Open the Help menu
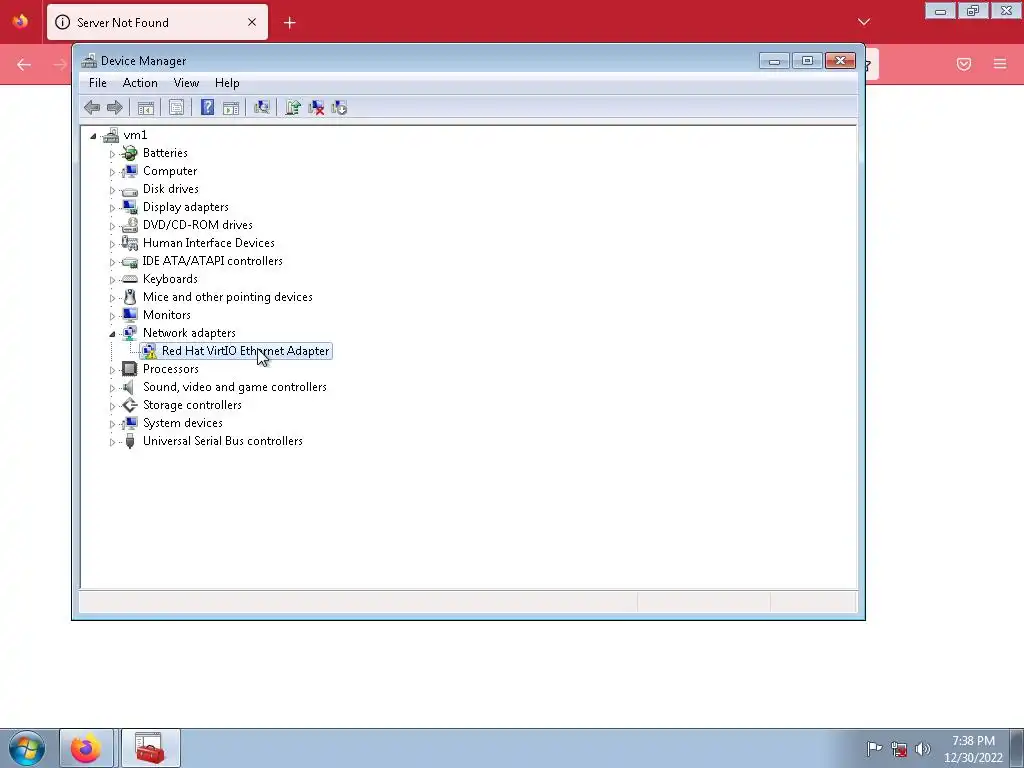Screen dimensions: 1024x768 pyautogui.click(x=227, y=83)
